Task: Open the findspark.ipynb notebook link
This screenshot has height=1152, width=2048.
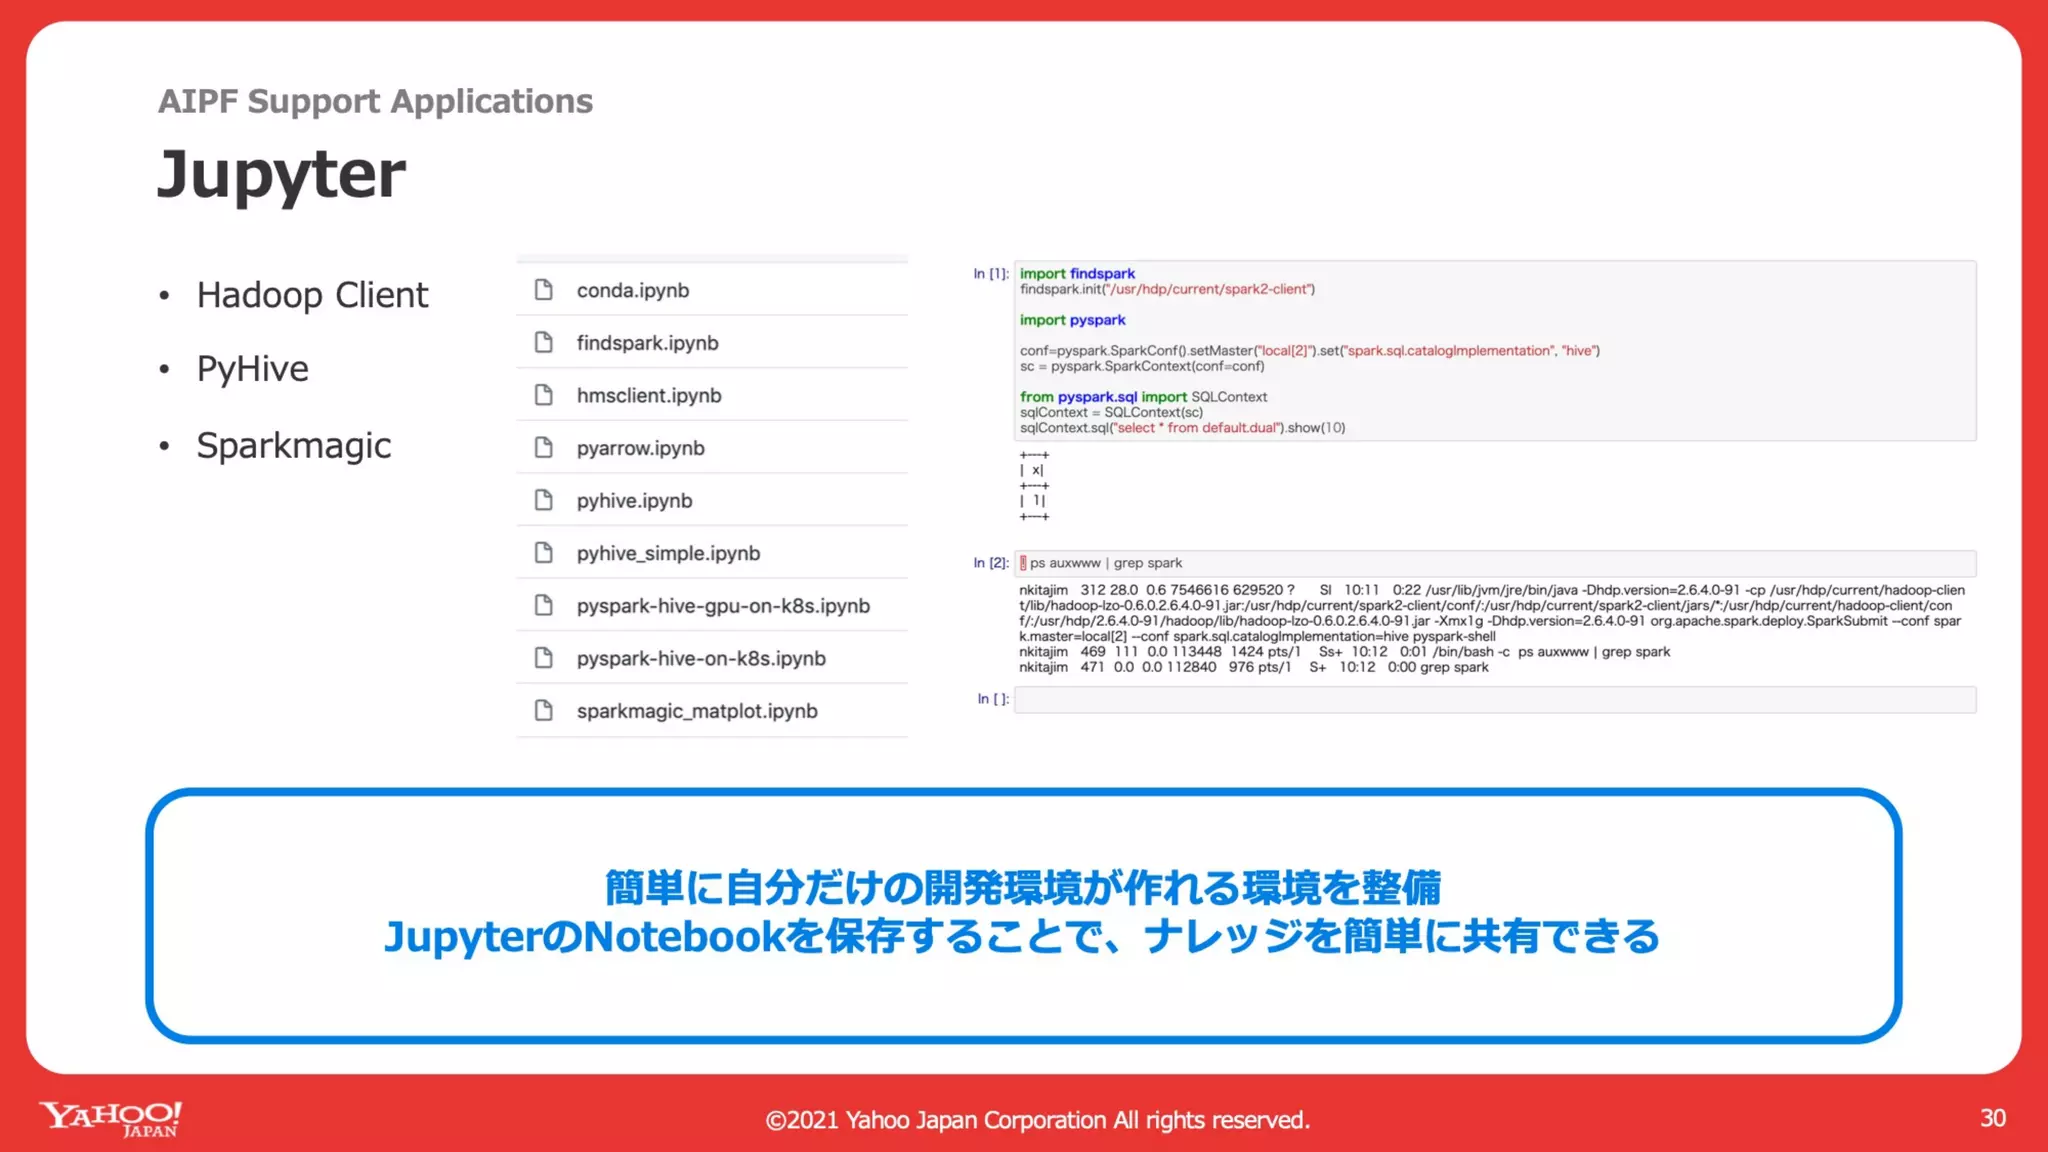Action: coord(647,343)
